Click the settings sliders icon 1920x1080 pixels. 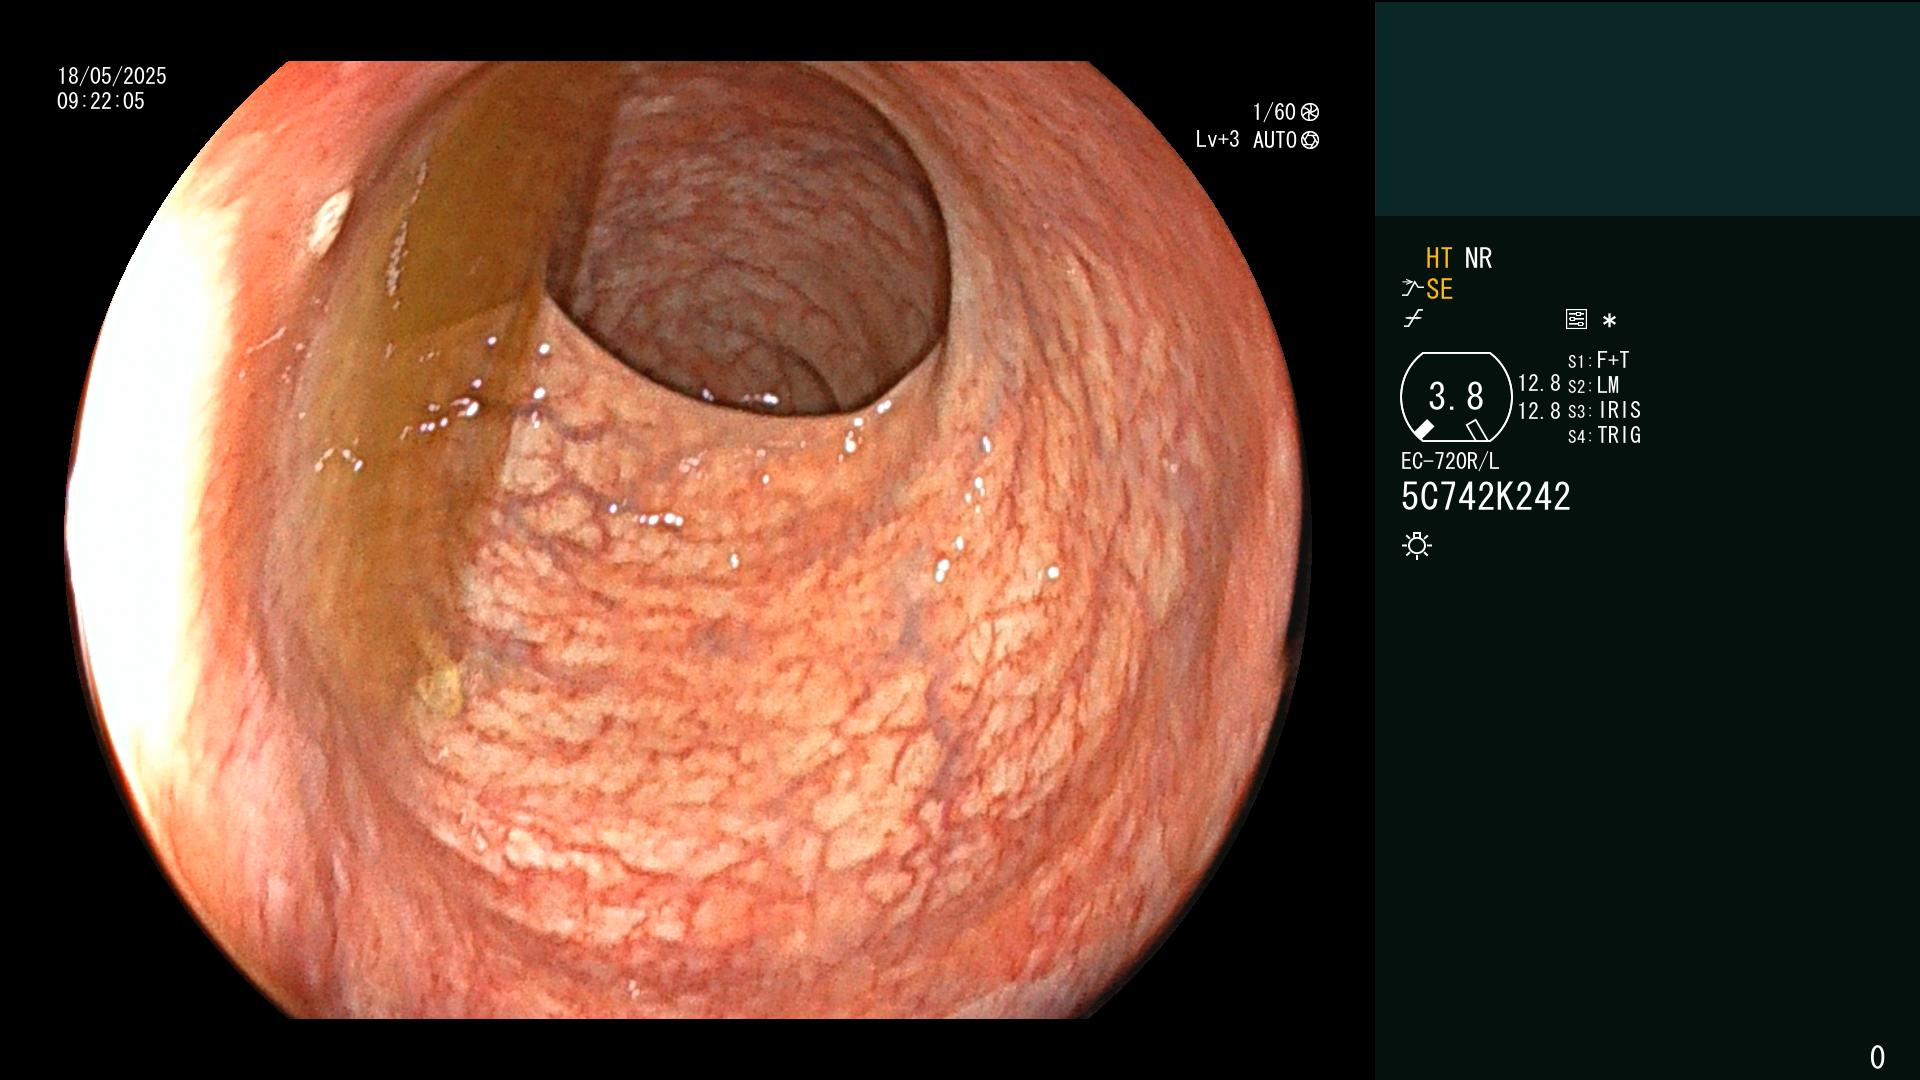(1576, 320)
